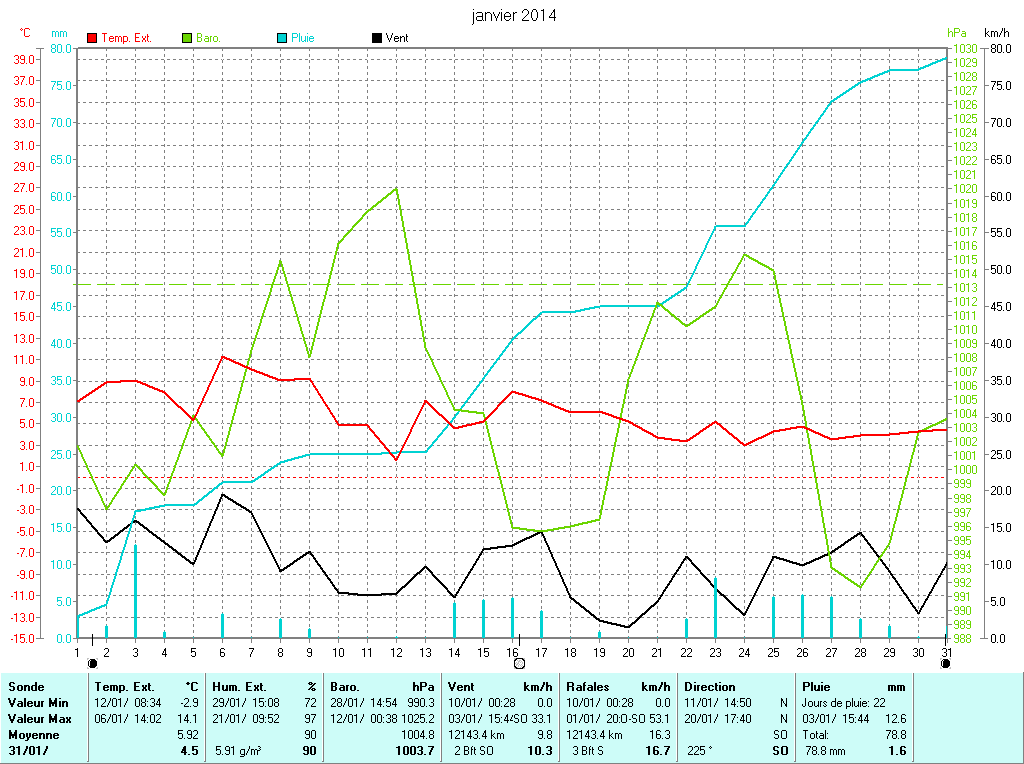
Task: Click the 'Direction' column header
Action: coord(710,687)
